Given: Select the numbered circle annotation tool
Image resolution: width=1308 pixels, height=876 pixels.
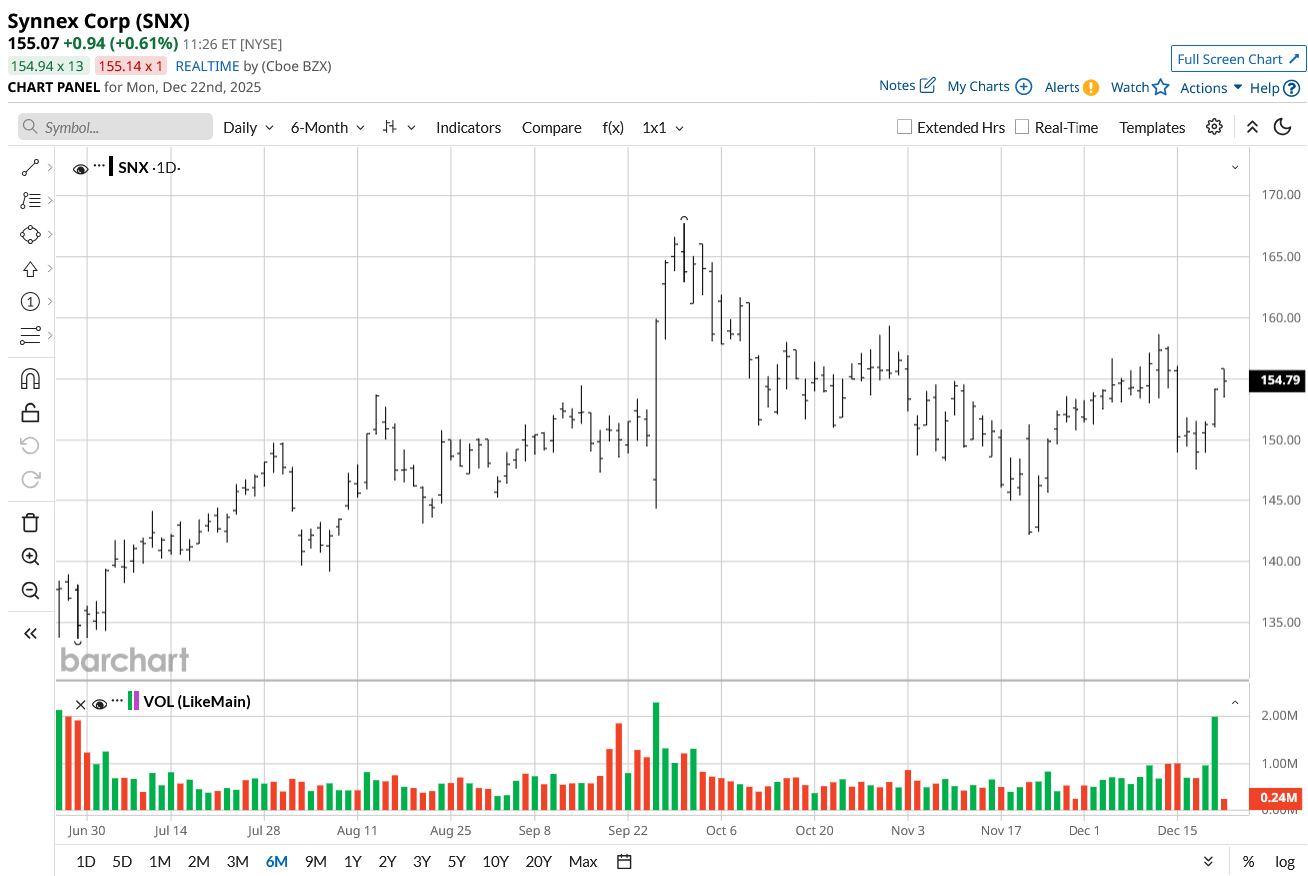Looking at the screenshot, I should (30, 302).
